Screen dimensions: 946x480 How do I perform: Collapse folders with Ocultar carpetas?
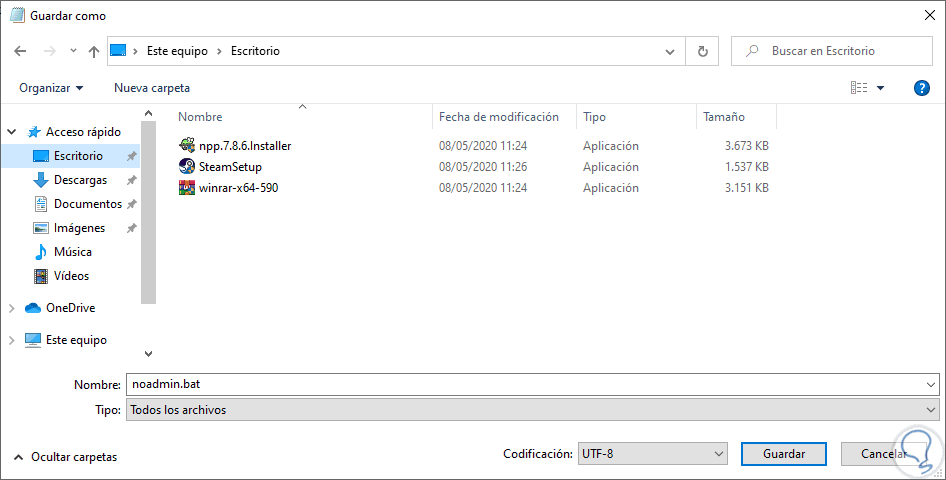tap(65, 457)
